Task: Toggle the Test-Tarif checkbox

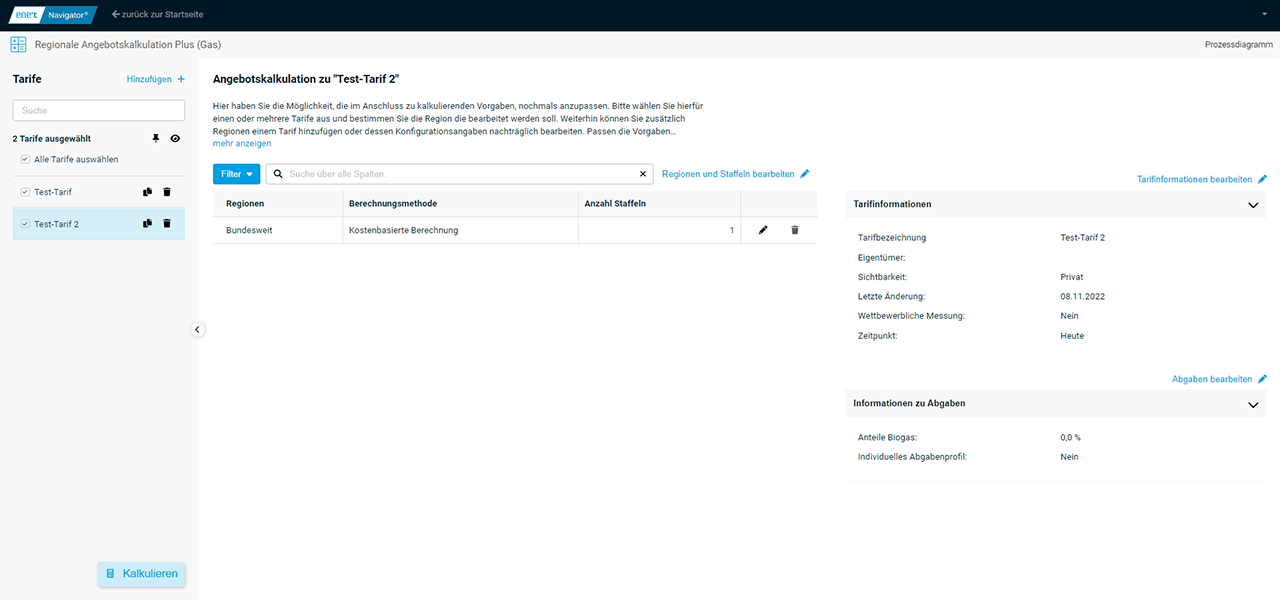Action: [x=25, y=192]
